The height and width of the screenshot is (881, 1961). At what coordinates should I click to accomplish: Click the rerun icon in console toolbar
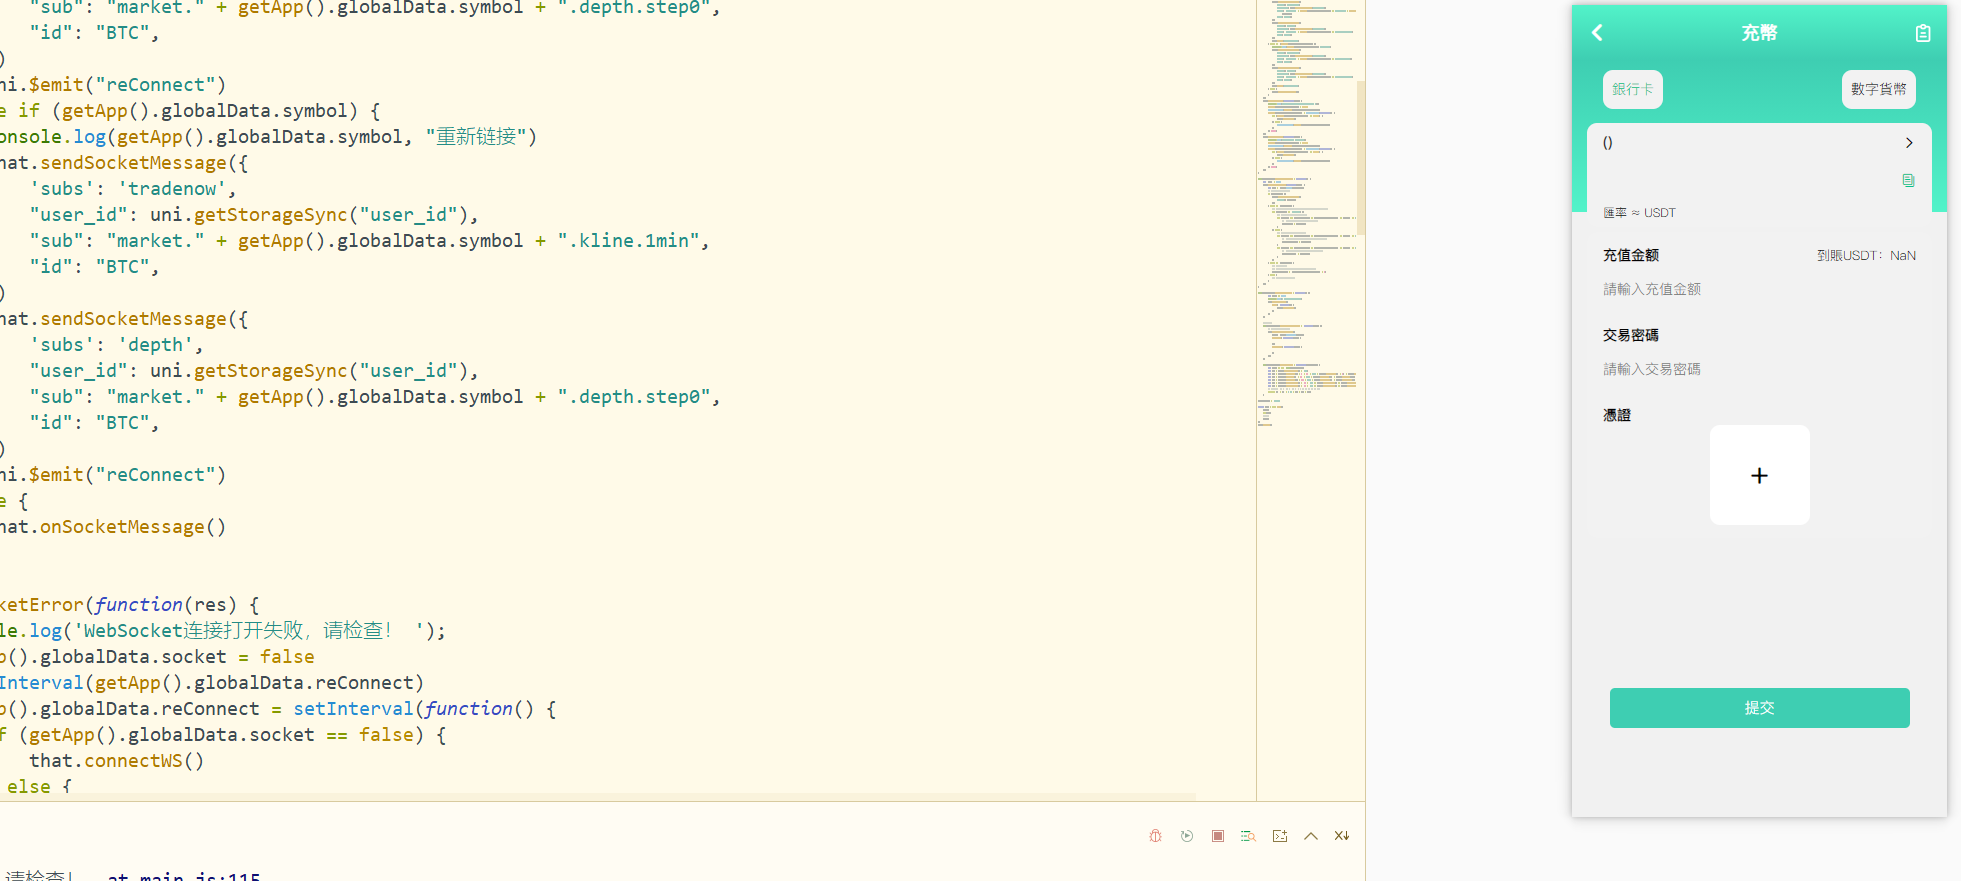(1187, 836)
